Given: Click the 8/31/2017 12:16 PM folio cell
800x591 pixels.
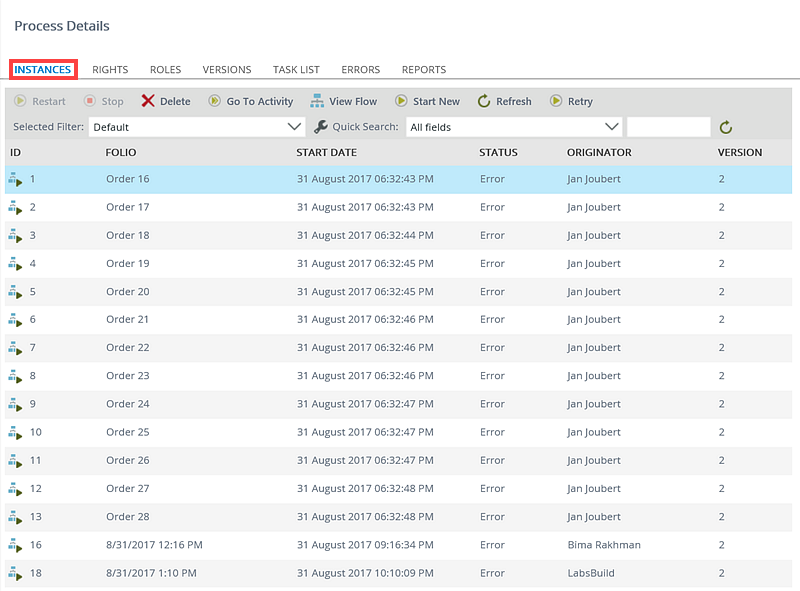Looking at the screenshot, I should tap(154, 545).
